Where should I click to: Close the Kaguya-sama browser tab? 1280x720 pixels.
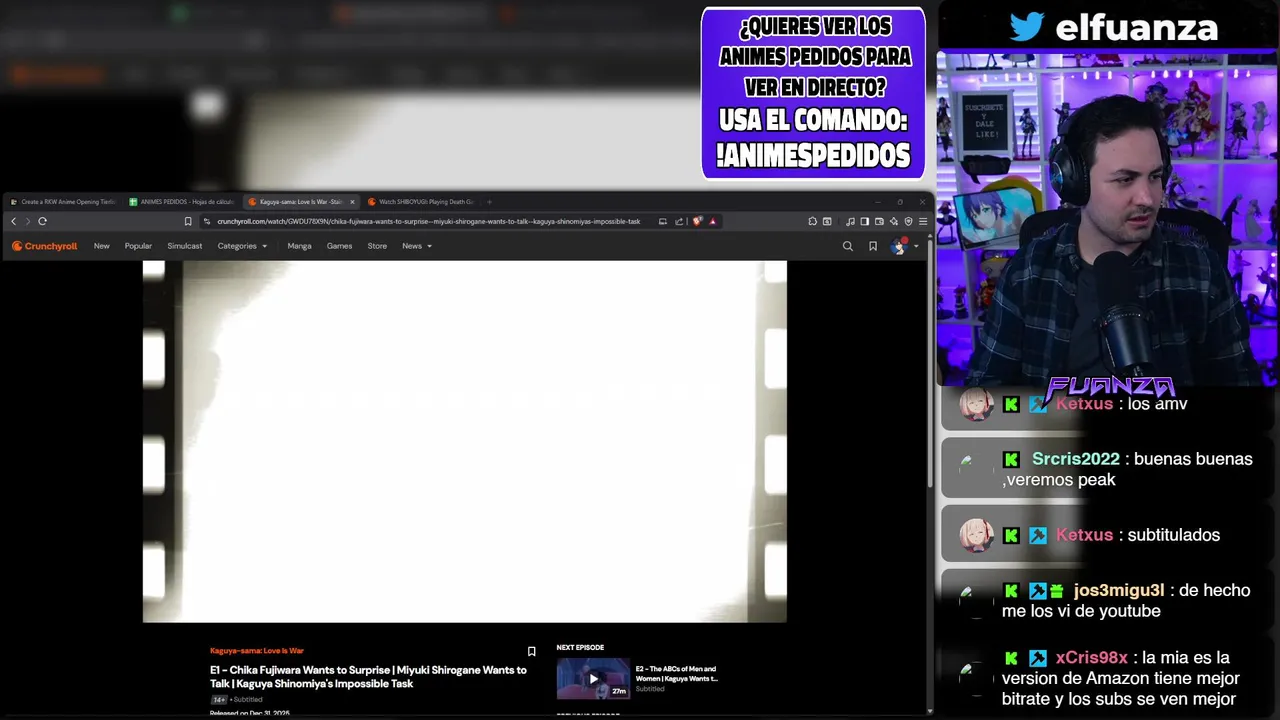tap(352, 202)
